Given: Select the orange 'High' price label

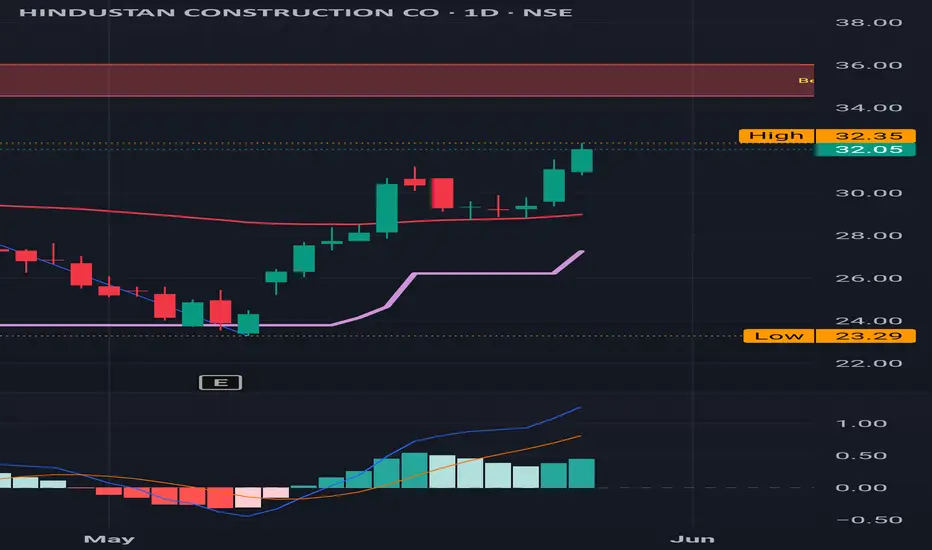Looking at the screenshot, I should point(776,136).
